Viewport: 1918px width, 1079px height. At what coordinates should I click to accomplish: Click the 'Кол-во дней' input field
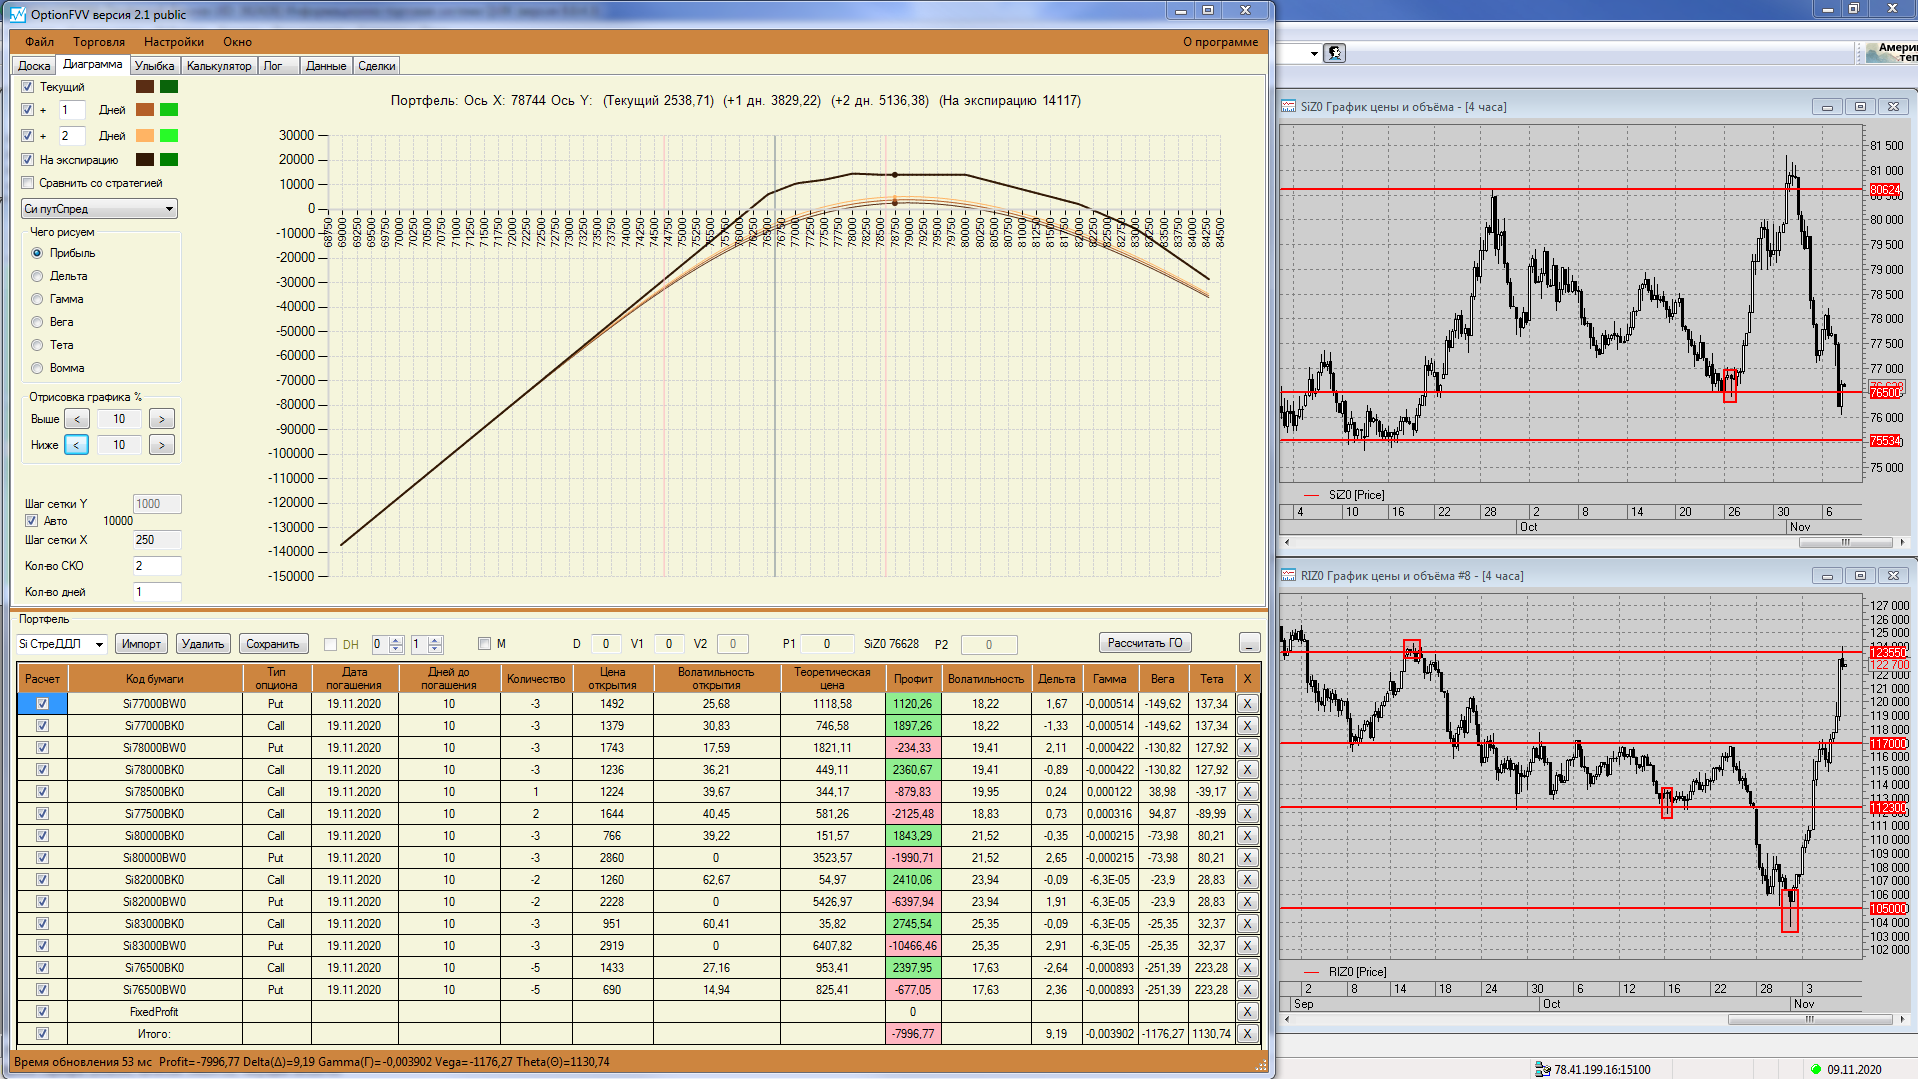point(157,592)
